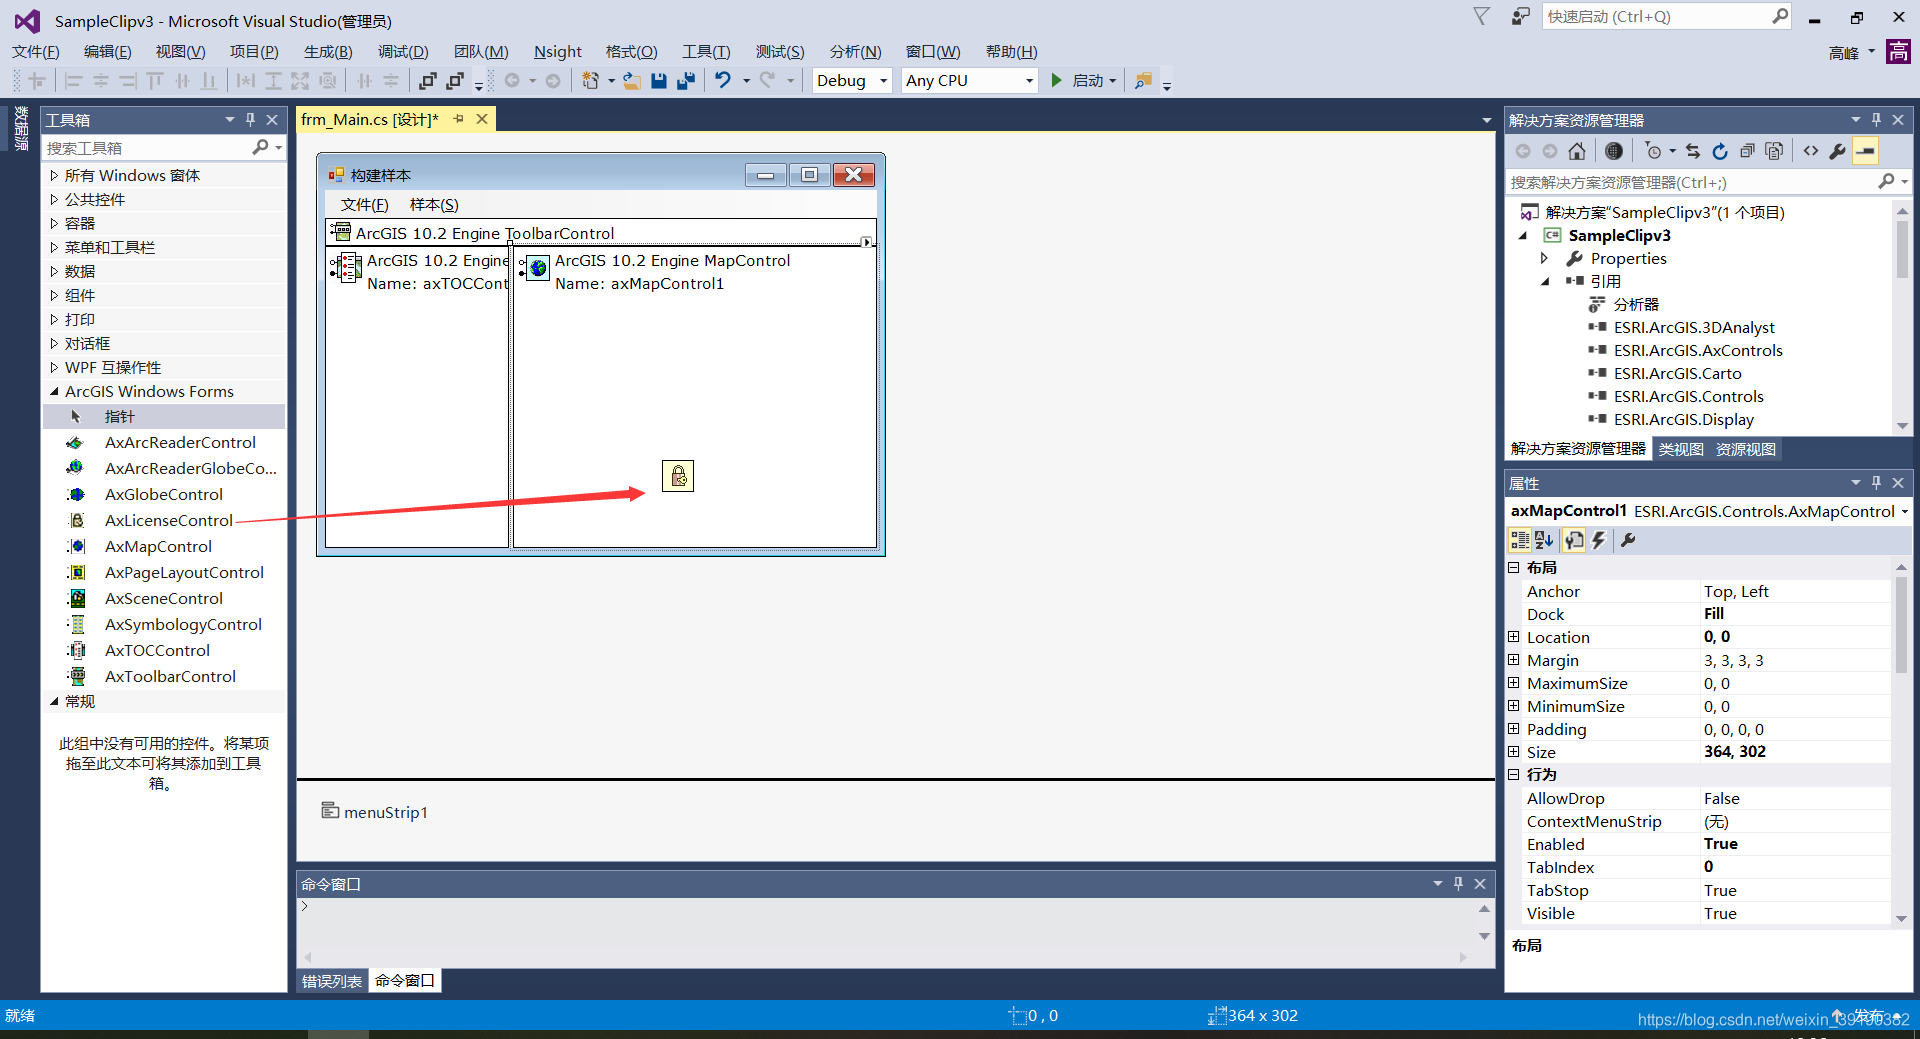This screenshot has height=1039, width=1920.
Task: Switch to the 资源视图 tab
Action: pyautogui.click(x=1746, y=449)
